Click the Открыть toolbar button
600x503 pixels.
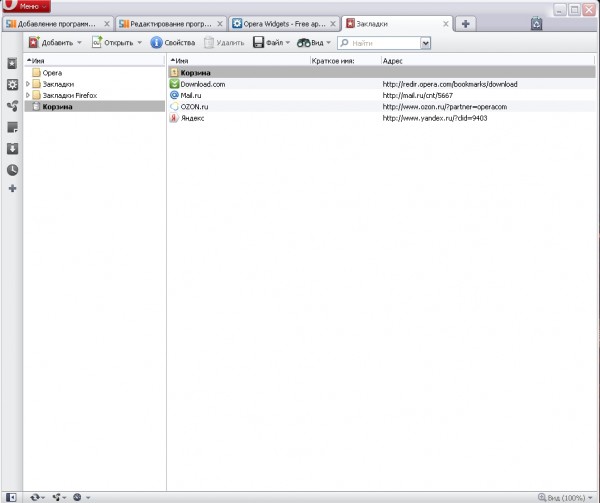[x=112, y=42]
